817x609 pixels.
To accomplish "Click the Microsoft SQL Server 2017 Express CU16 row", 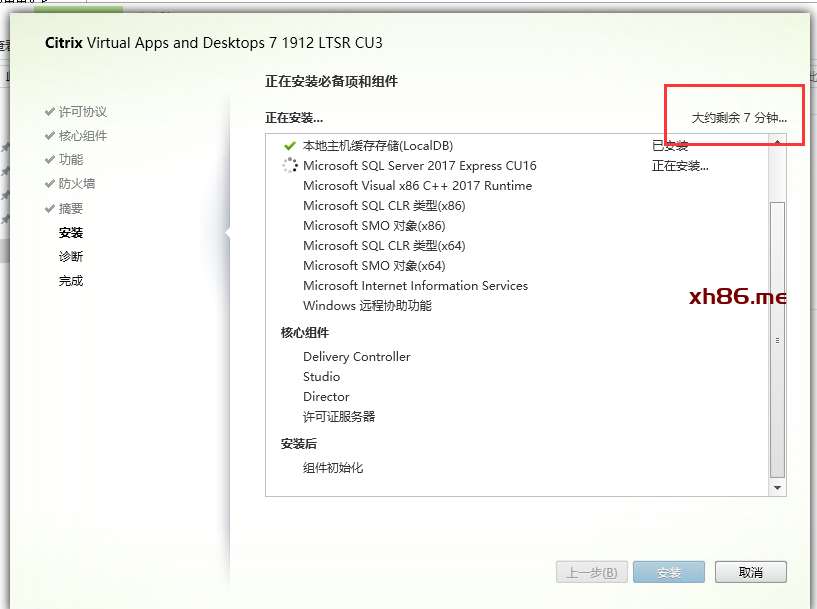I will tap(419, 166).
